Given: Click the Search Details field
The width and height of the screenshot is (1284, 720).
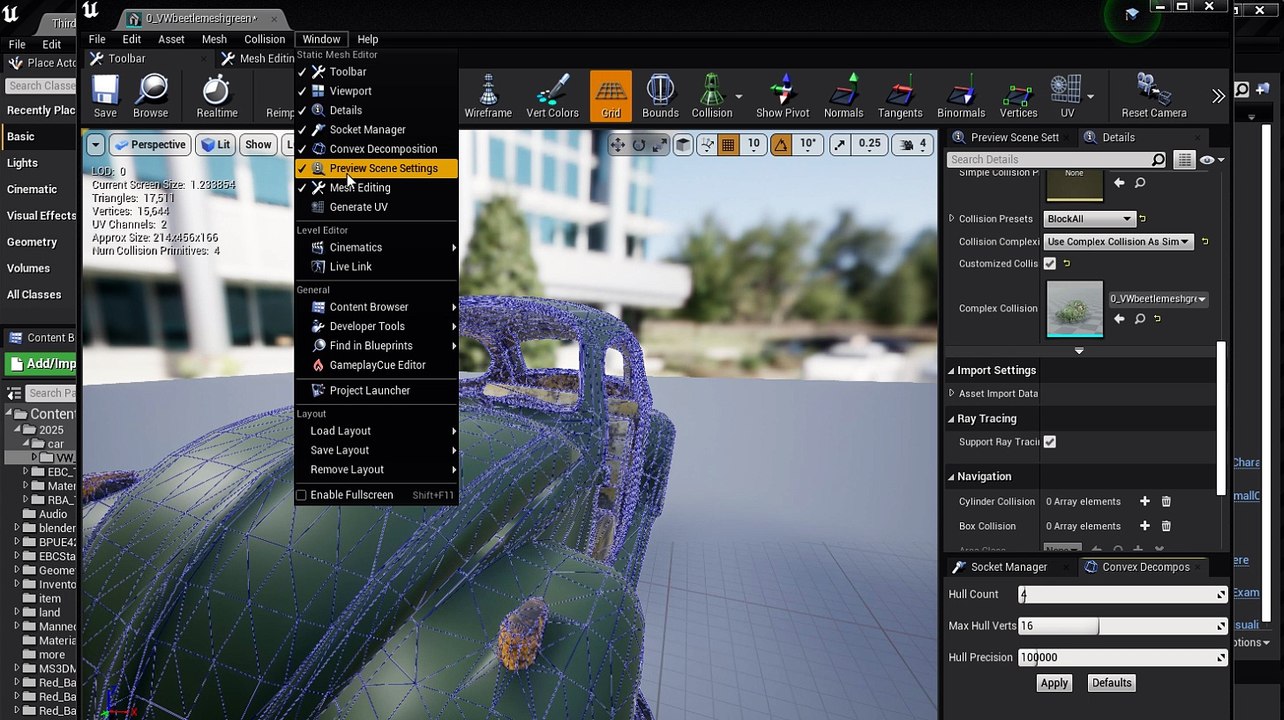Looking at the screenshot, I should point(1056,160).
